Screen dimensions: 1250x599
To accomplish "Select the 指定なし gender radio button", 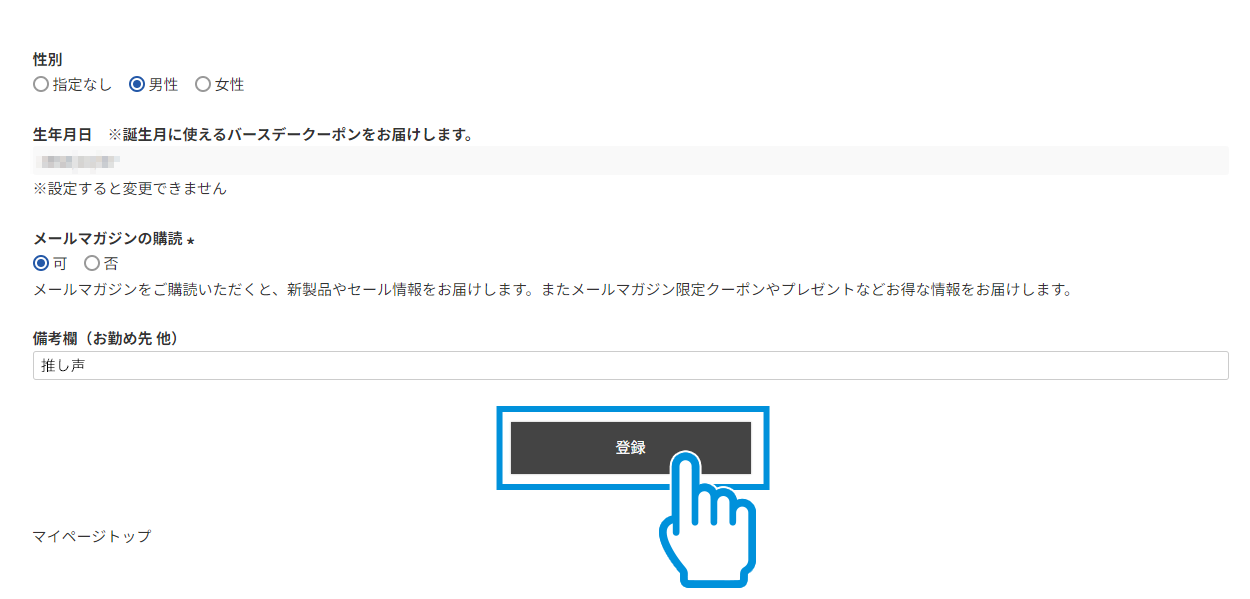I will 41,85.
